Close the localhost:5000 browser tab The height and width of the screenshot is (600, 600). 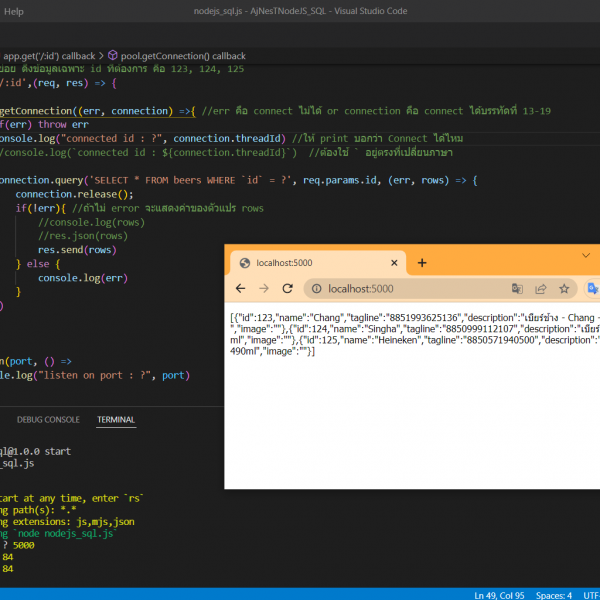pyautogui.click(x=394, y=263)
